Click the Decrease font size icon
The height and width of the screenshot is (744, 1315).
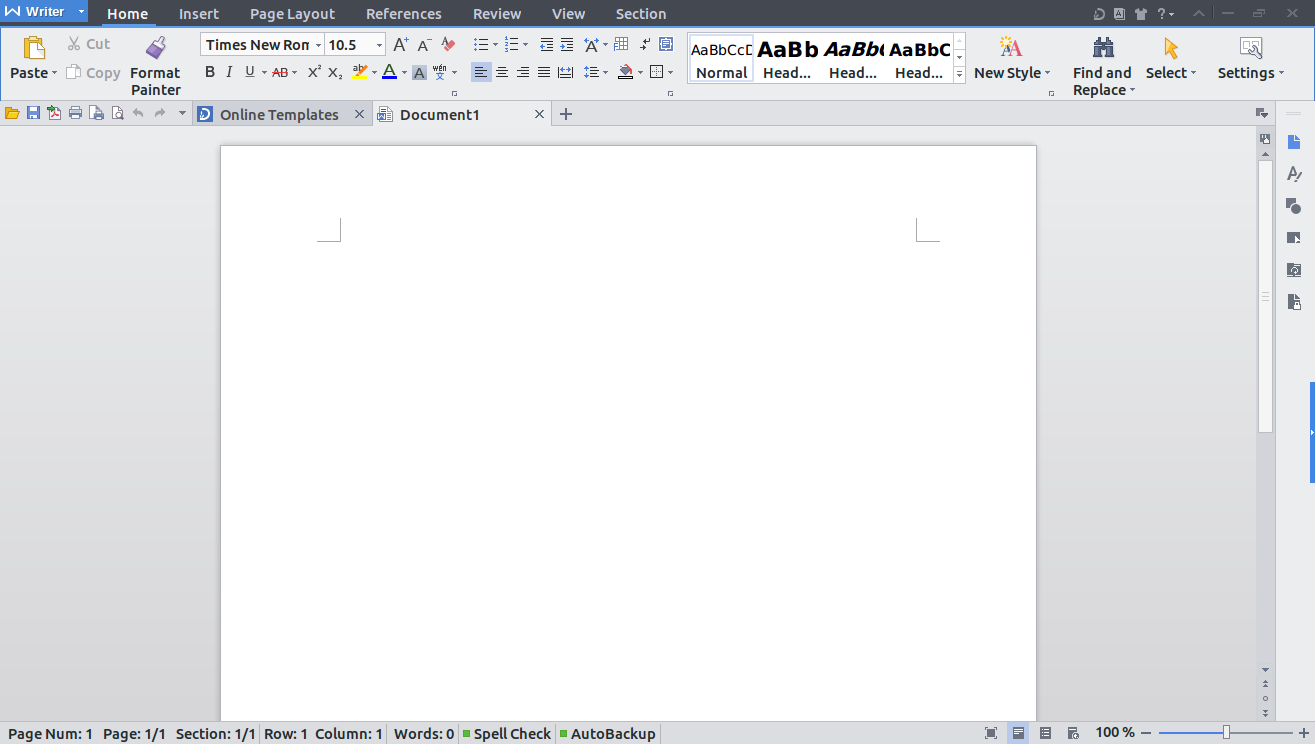pyautogui.click(x=424, y=45)
